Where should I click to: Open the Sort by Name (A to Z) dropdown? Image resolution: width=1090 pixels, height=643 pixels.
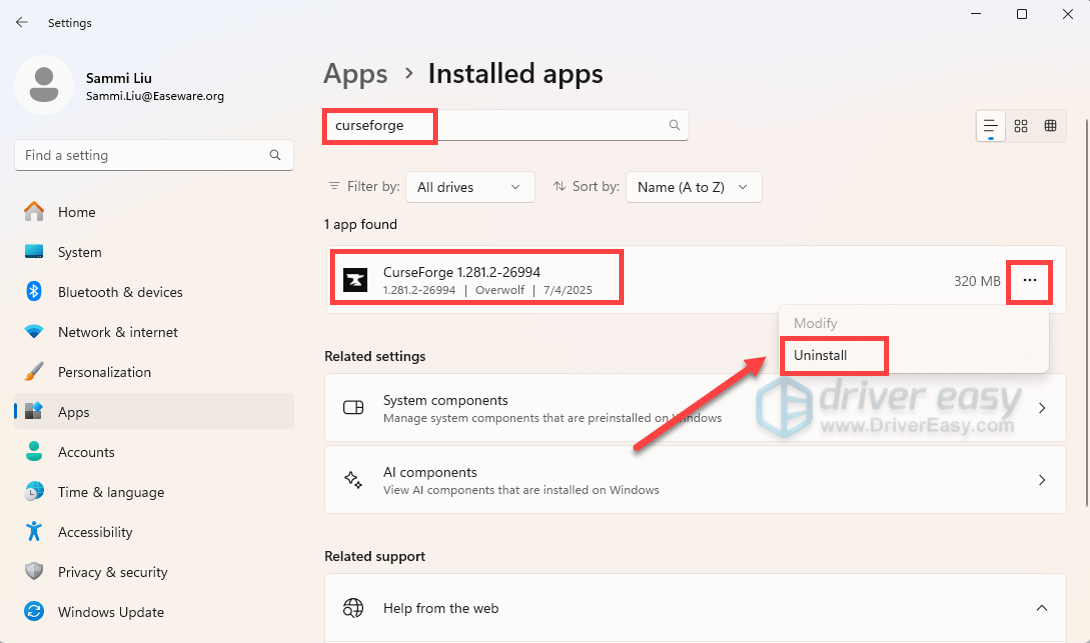[x=694, y=187]
